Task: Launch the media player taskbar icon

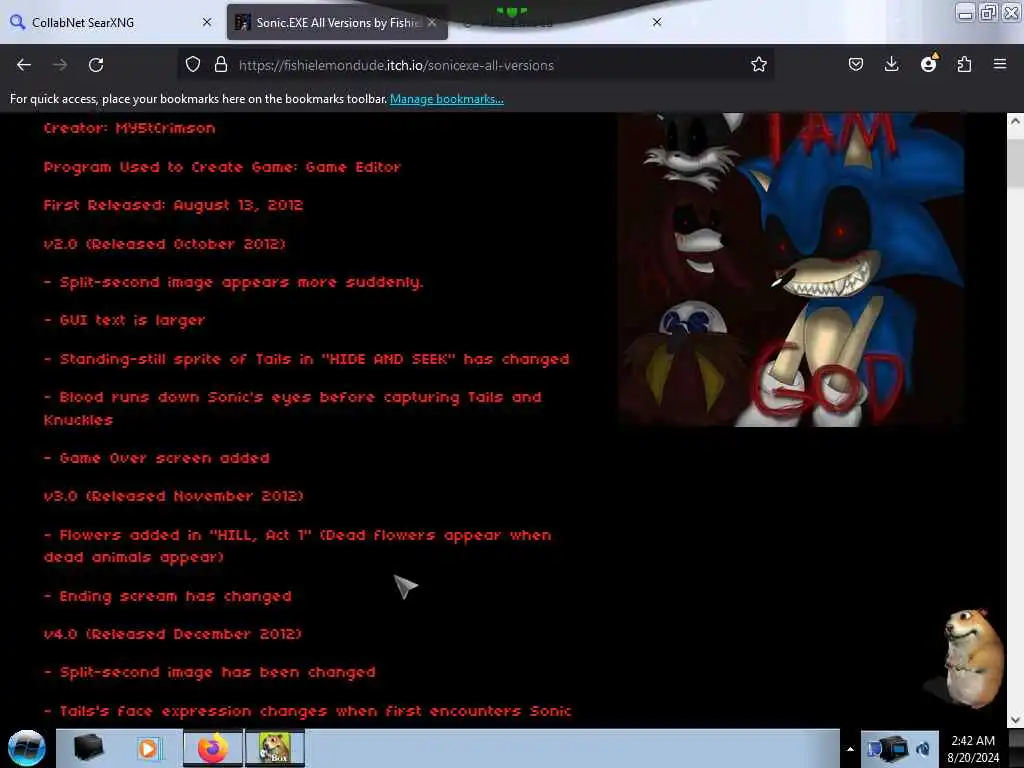Action: 148,748
